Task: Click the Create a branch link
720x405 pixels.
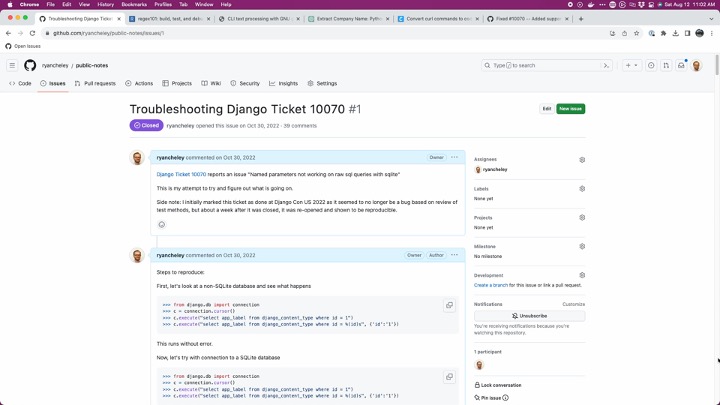Action: [x=491, y=285]
